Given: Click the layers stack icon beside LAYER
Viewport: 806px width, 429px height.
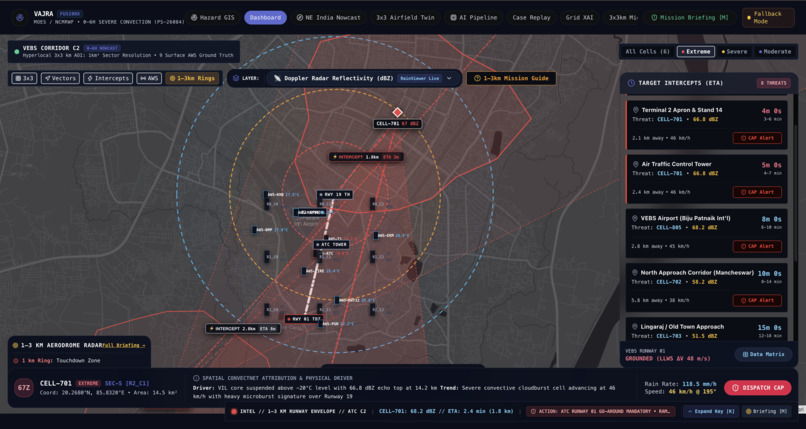Looking at the screenshot, I should pyautogui.click(x=236, y=79).
